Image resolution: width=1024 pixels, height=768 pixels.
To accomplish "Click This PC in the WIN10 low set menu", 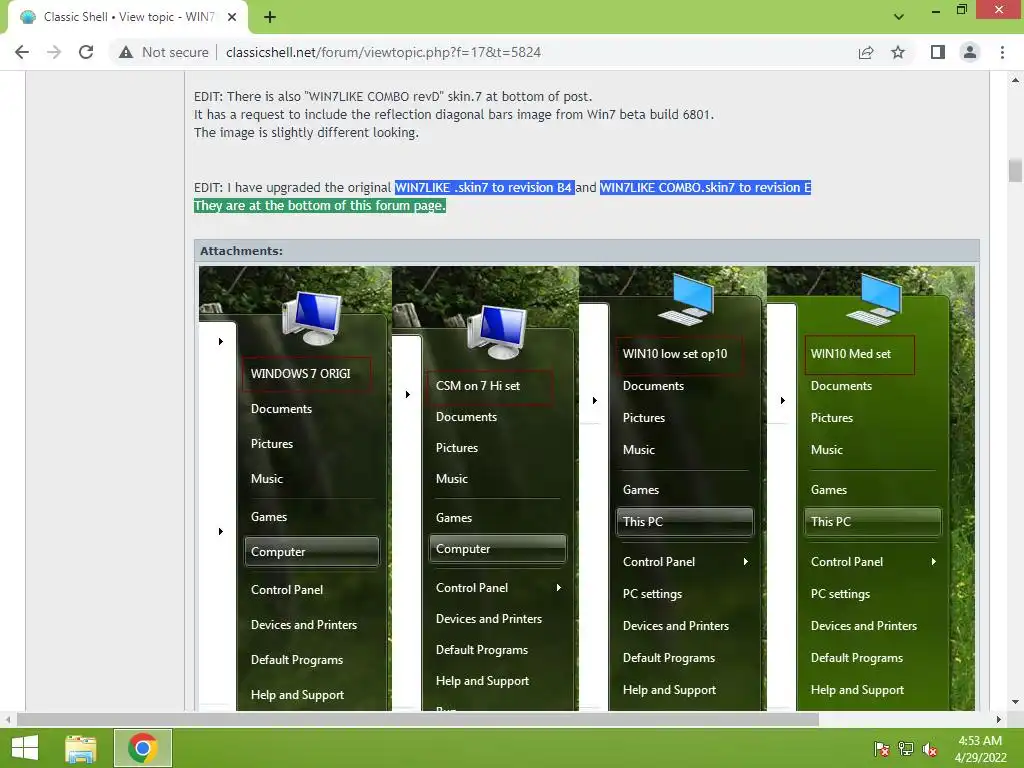I will pyautogui.click(x=684, y=522).
